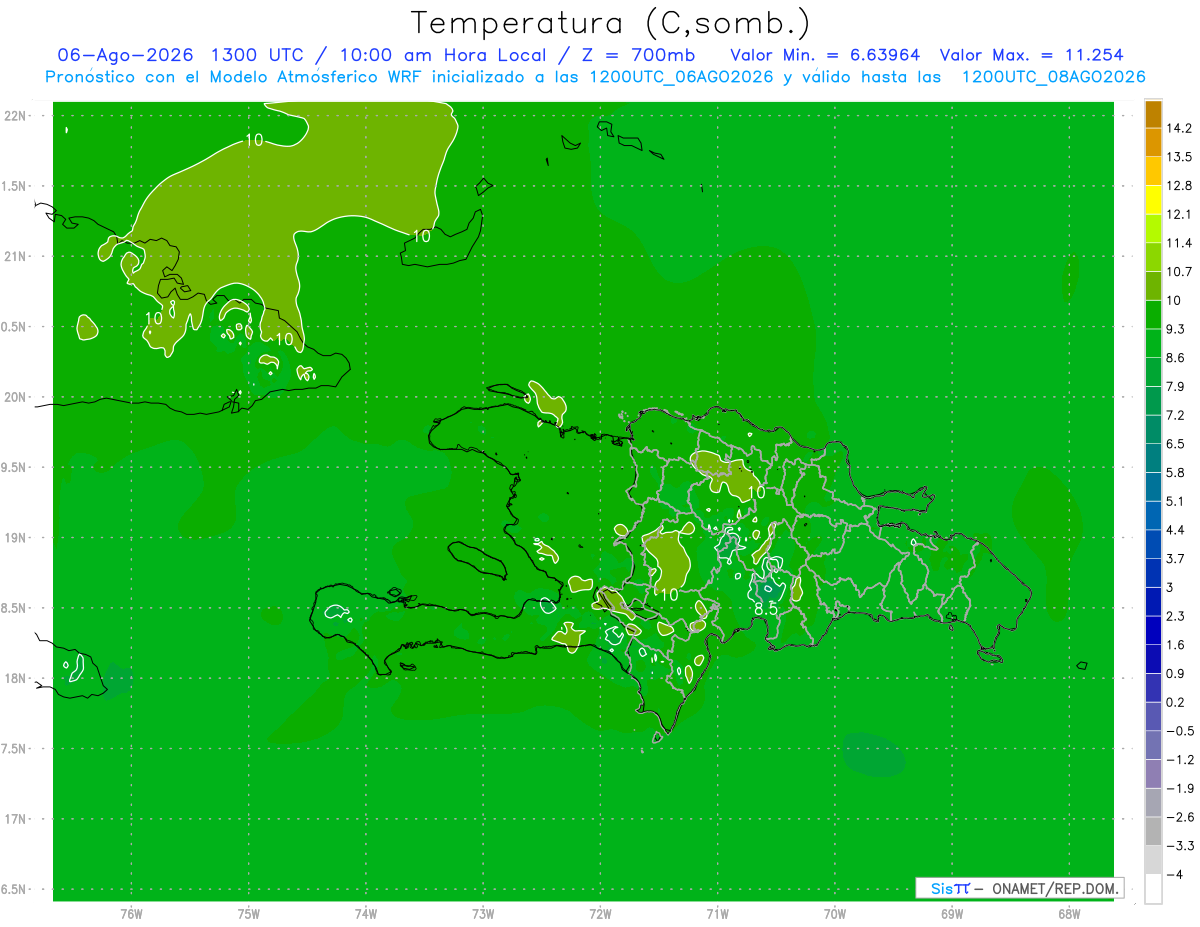Click the '0.9' color scale label
The height and width of the screenshot is (927, 1200).
[x=1175, y=673]
